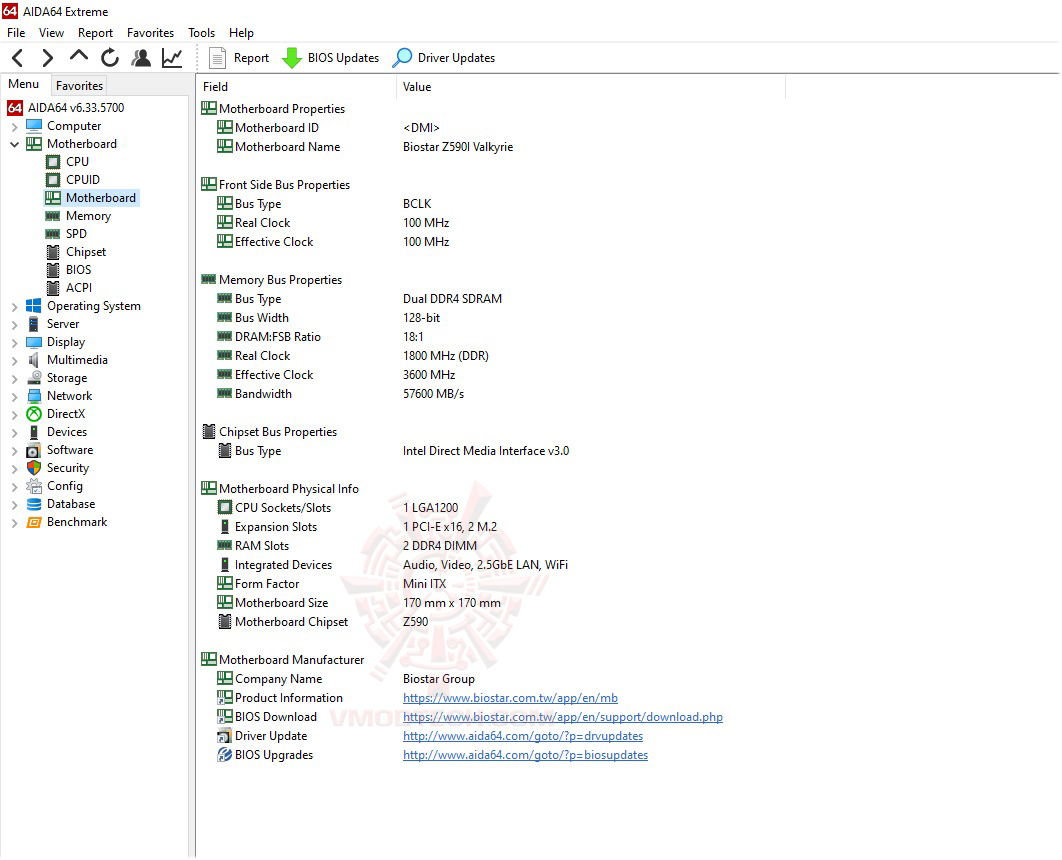Open the graph chart toolbar icon

tap(172, 58)
